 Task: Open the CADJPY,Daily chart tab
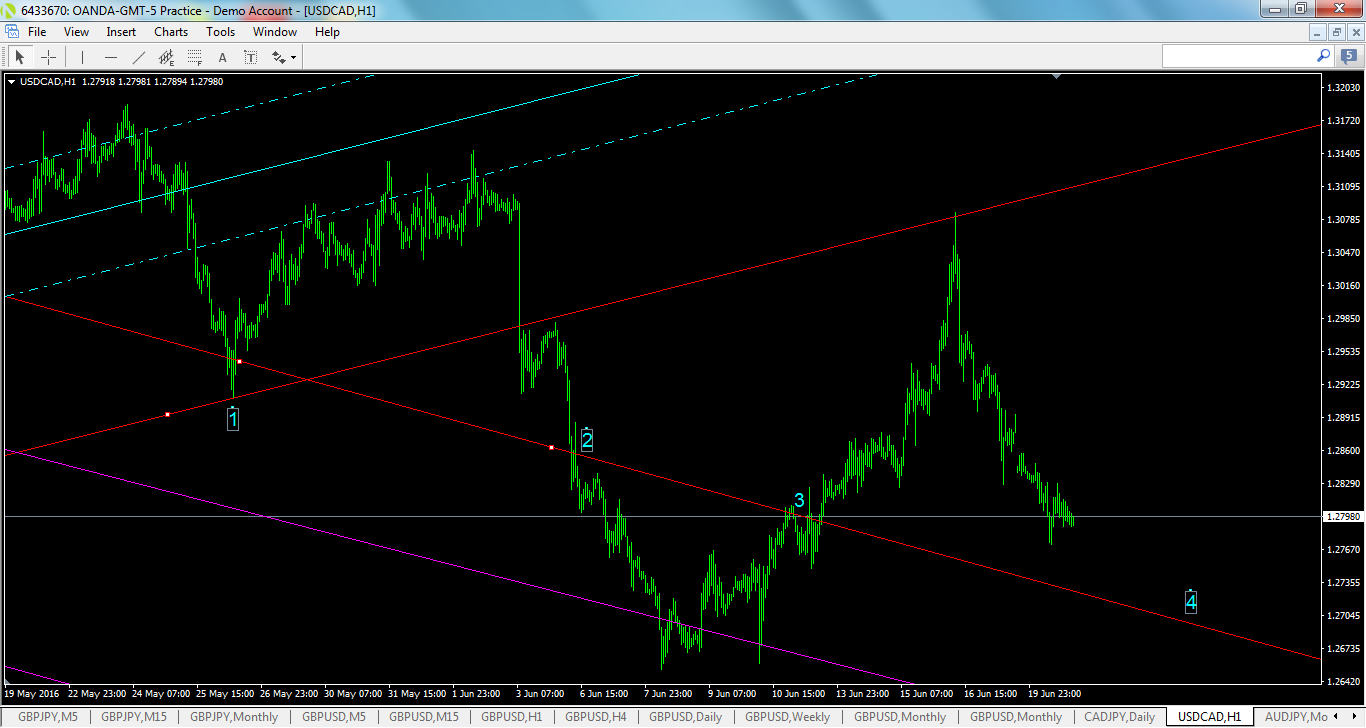(1118, 716)
